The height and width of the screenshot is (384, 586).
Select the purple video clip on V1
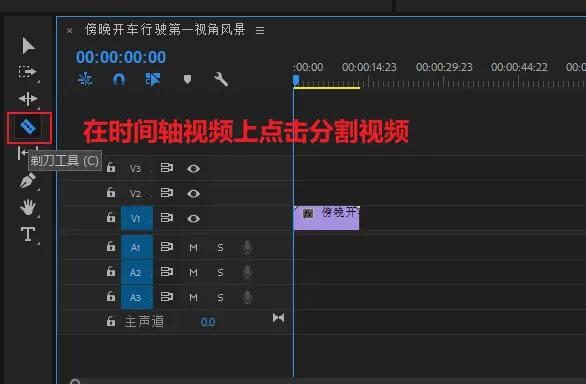(326, 218)
